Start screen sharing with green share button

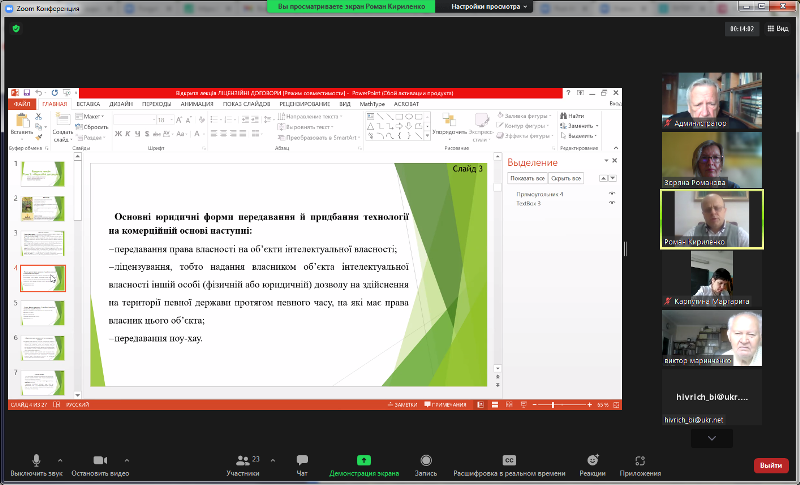click(x=364, y=460)
